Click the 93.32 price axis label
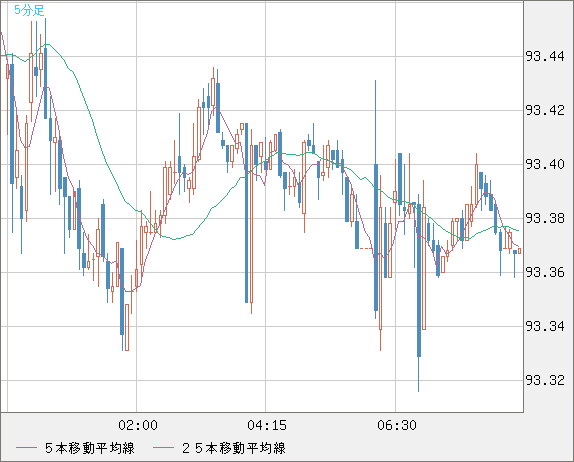The height and width of the screenshot is (462, 574). click(545, 380)
